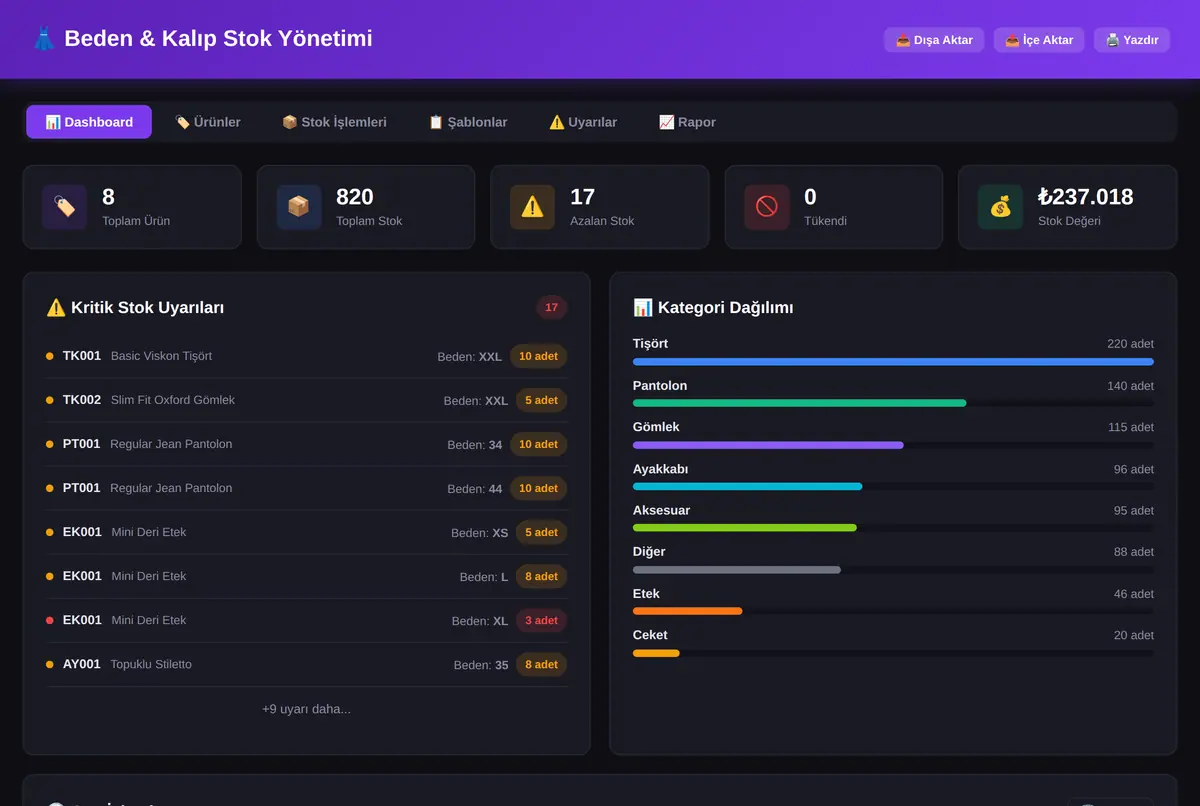Click the 'Beden & Kalıp Stok Yönetimi' title
The width and height of the screenshot is (1200, 806).
[x=218, y=39]
